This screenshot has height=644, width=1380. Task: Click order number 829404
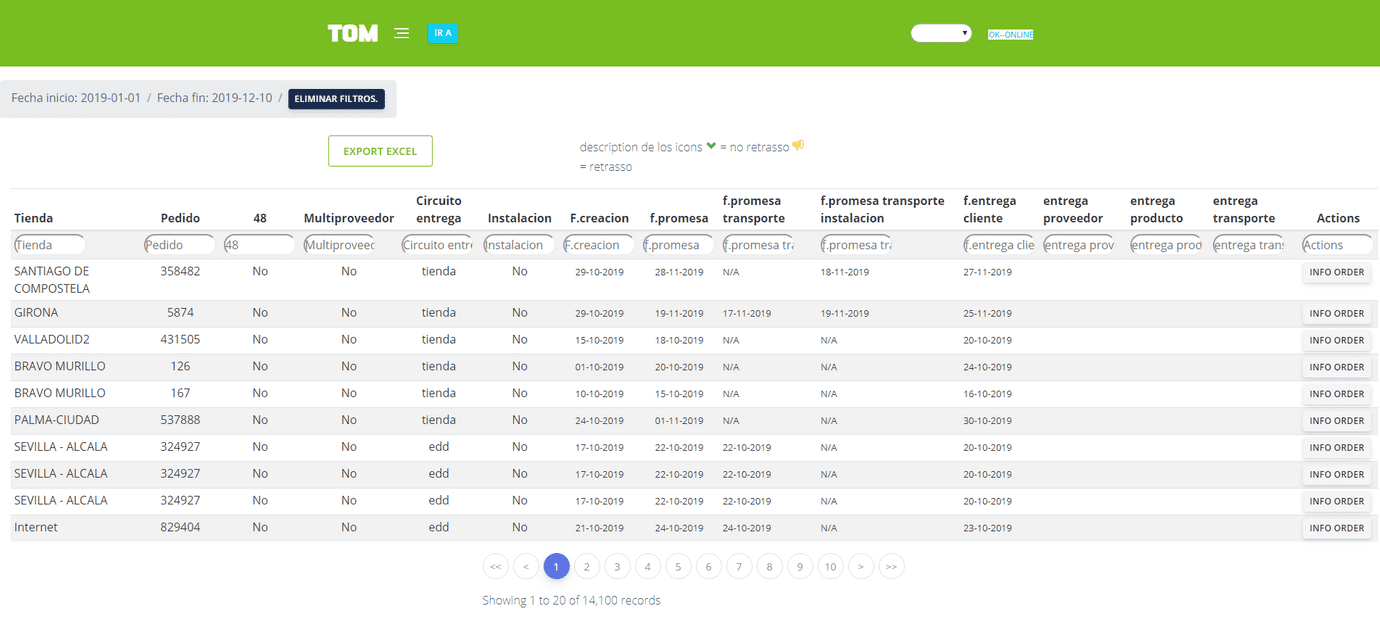click(x=180, y=527)
